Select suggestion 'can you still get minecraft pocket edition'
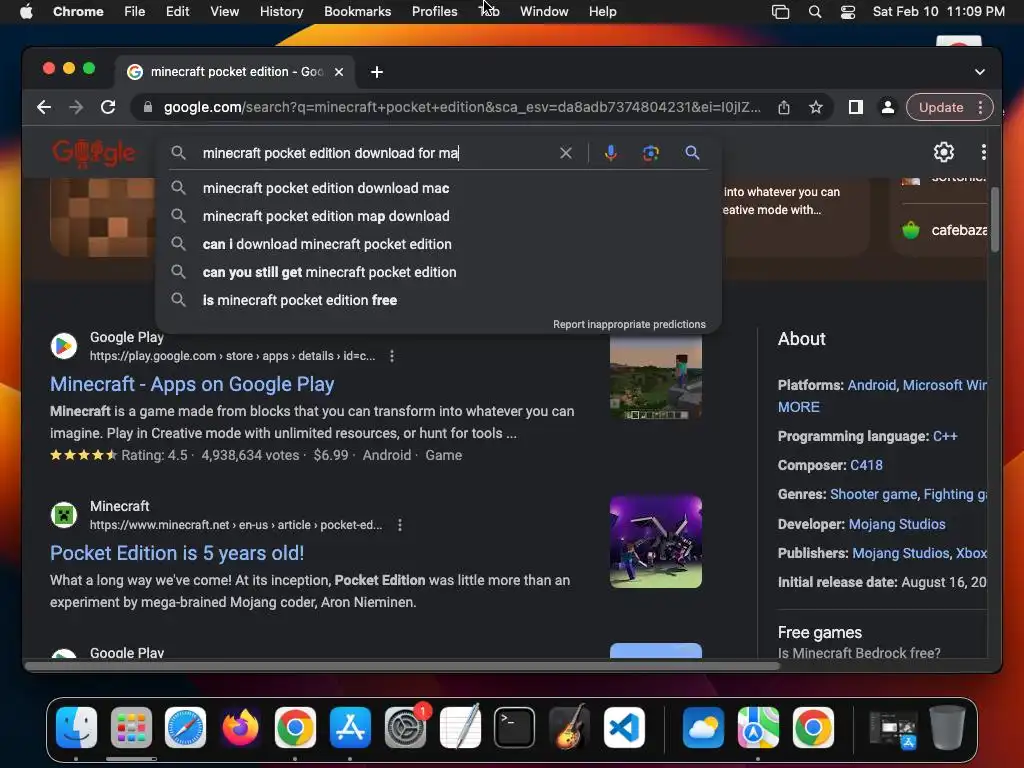 coord(439,272)
